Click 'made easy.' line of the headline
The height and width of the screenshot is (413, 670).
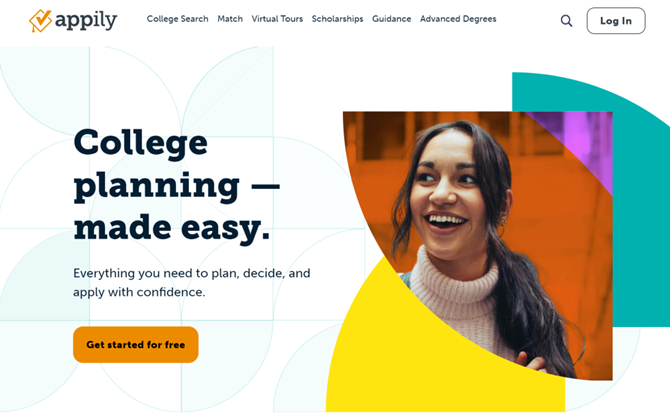pos(172,228)
